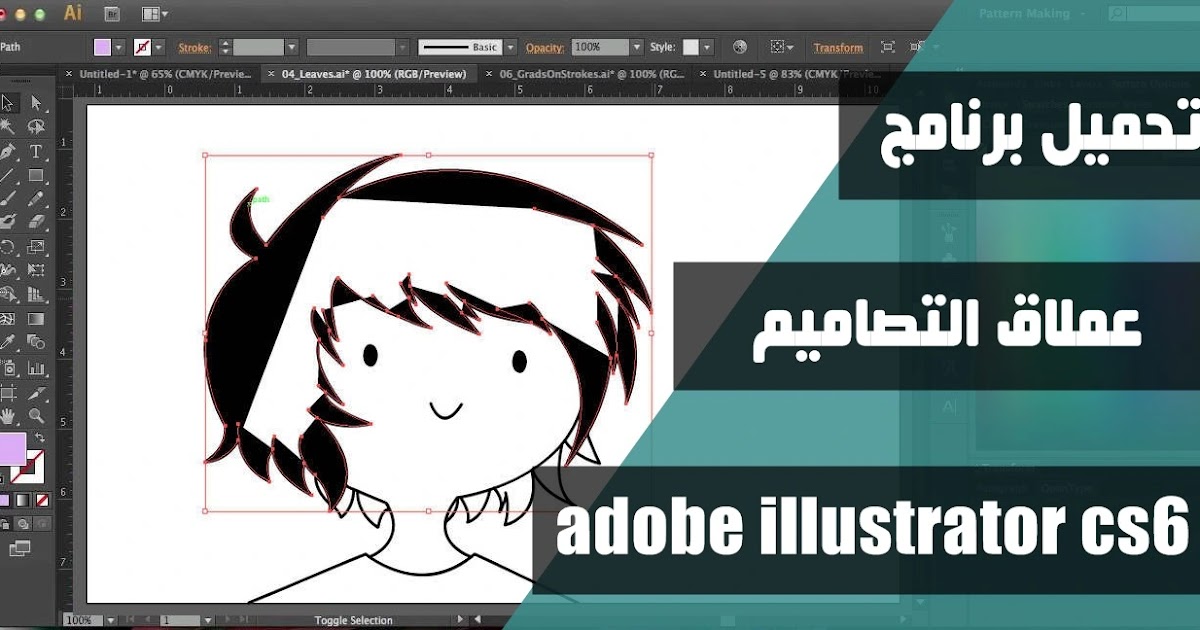This screenshot has width=1200, height=630.
Task: Pick the Lasso tool
Action: click(36, 127)
